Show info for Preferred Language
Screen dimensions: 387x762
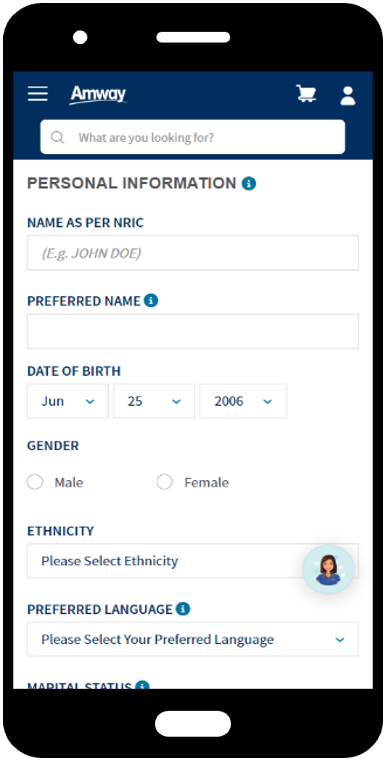[183, 608]
